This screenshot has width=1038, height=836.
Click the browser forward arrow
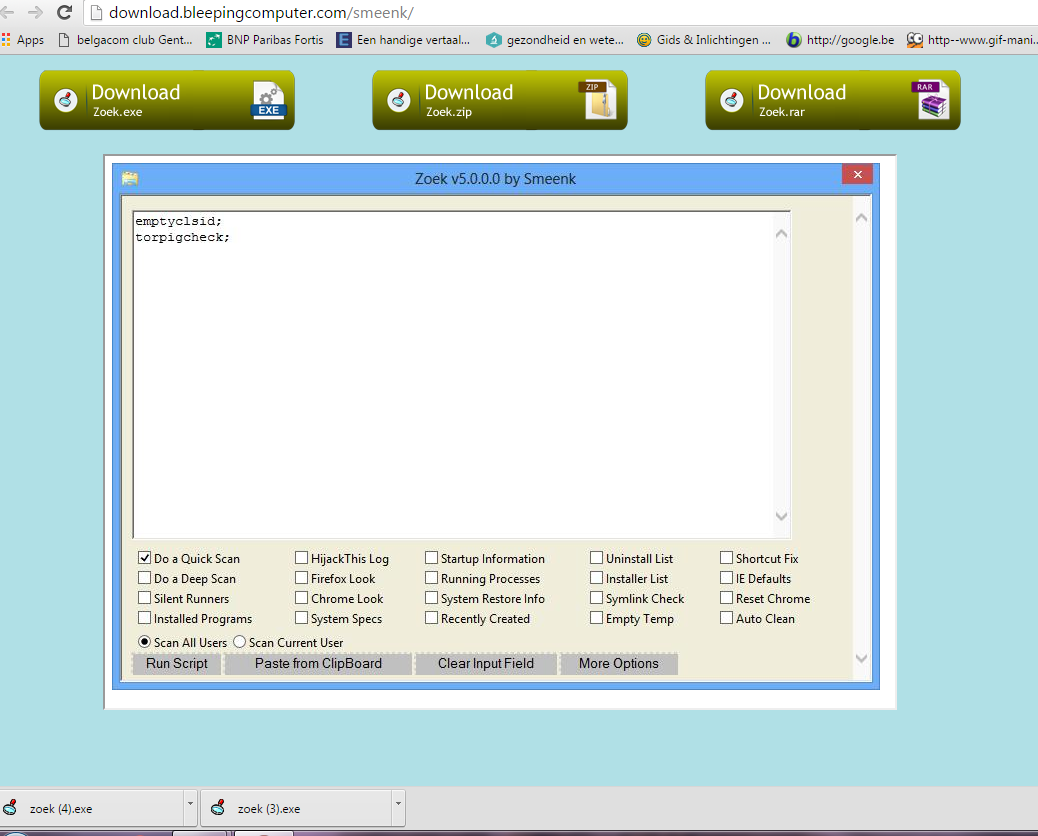(35, 12)
